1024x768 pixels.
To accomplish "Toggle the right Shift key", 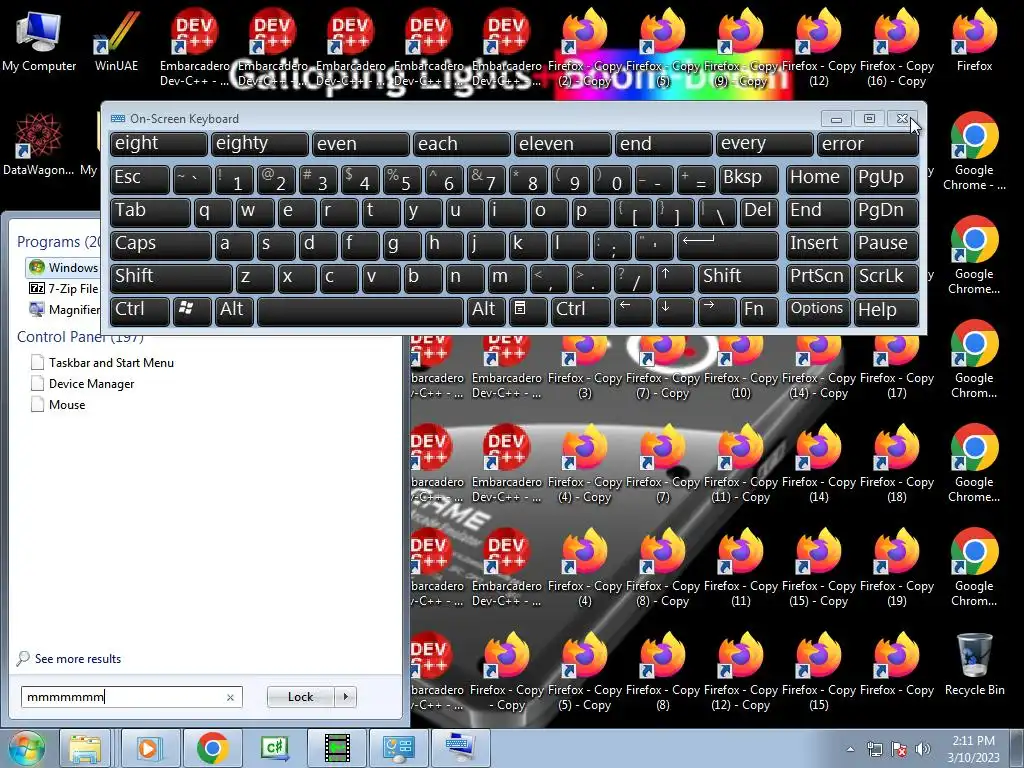I will click(x=738, y=278).
